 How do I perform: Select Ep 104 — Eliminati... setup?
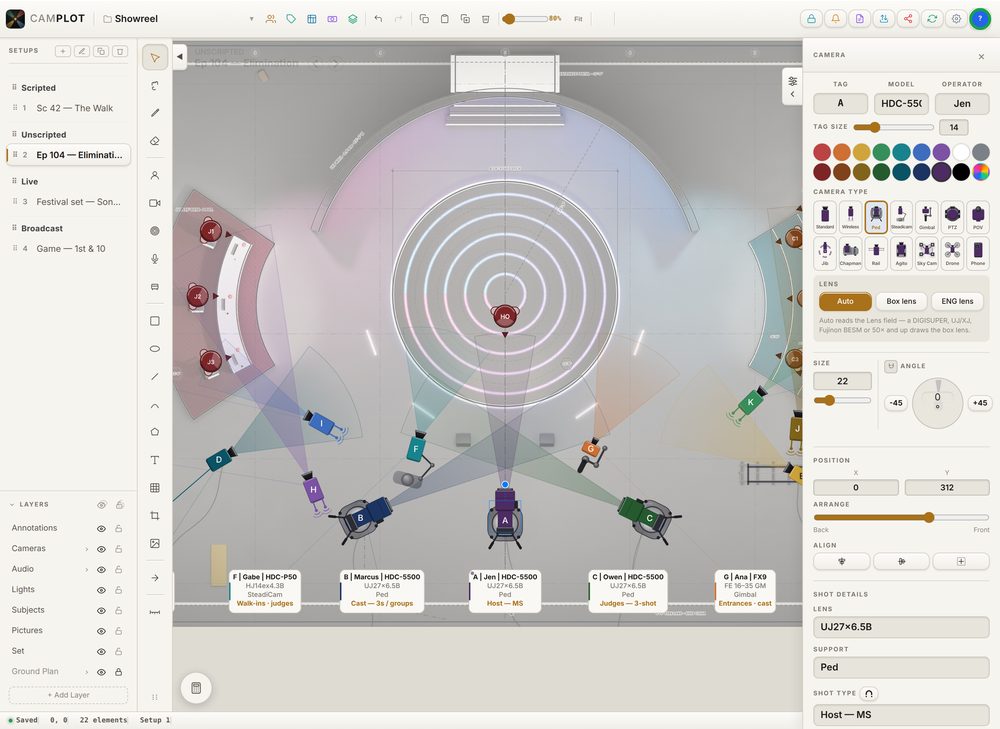pos(69,155)
